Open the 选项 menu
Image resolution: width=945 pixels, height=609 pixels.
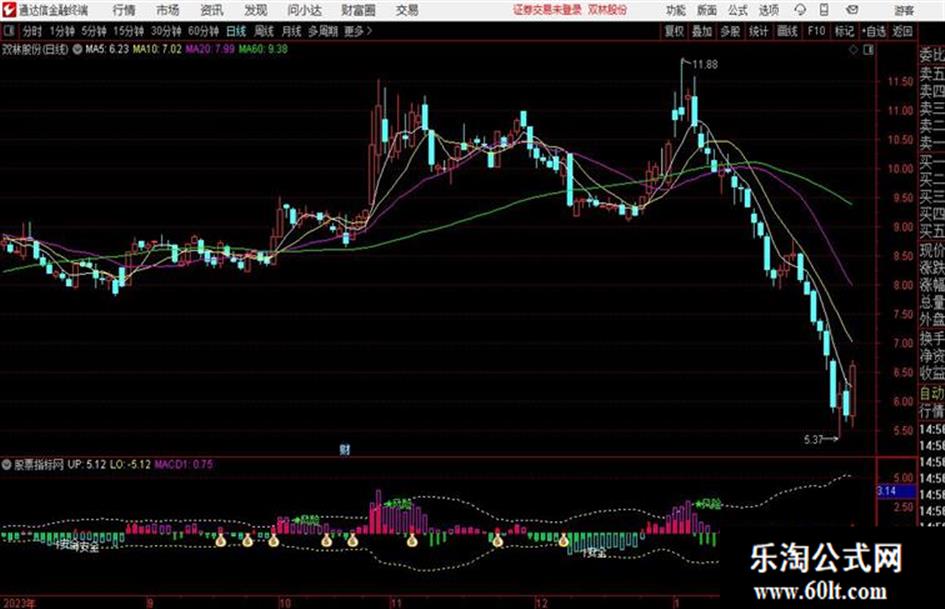pyautogui.click(x=769, y=10)
